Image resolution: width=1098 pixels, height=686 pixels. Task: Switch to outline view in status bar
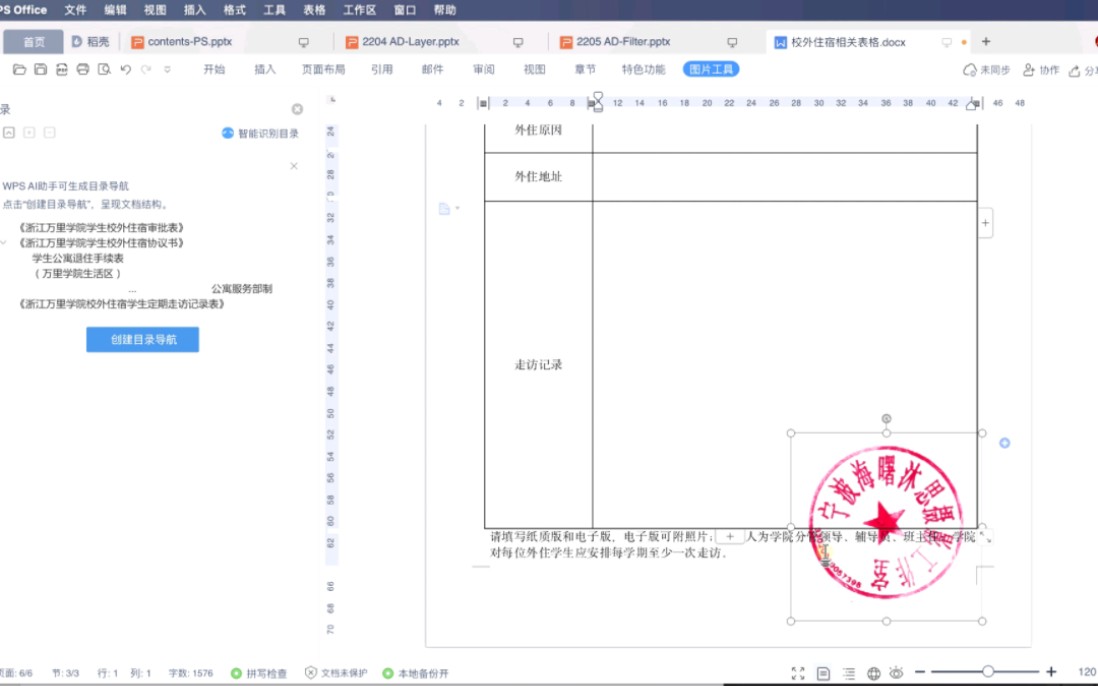coord(848,672)
